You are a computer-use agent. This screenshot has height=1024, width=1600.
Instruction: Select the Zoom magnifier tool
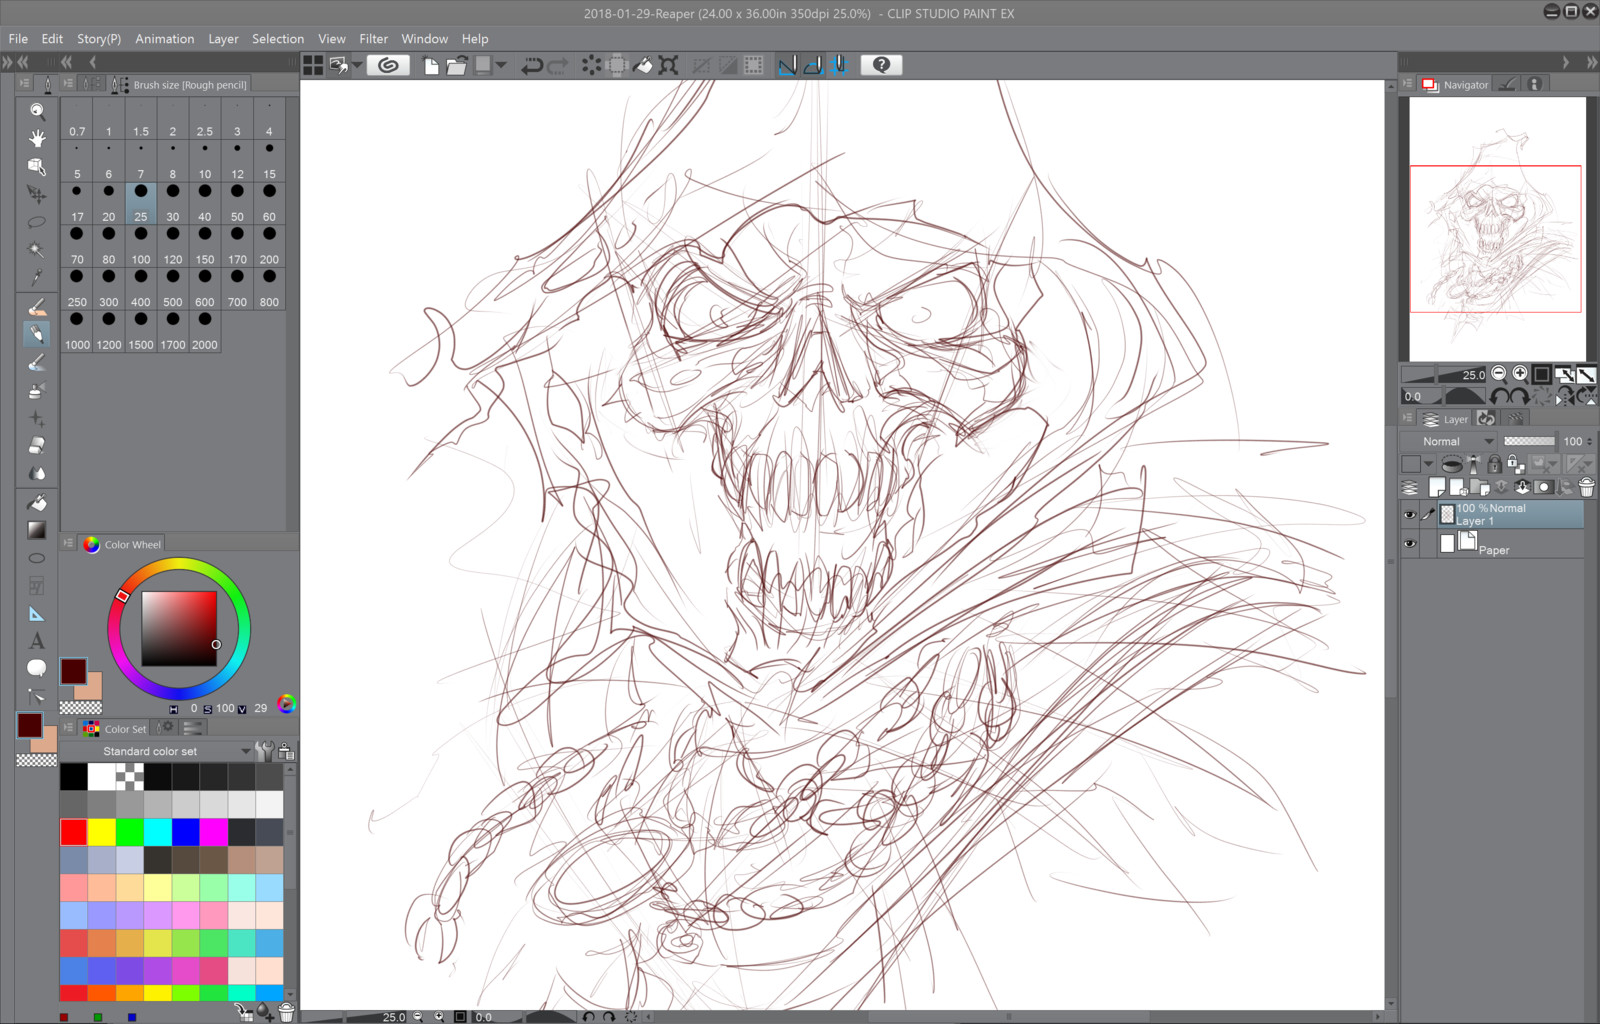(x=37, y=110)
